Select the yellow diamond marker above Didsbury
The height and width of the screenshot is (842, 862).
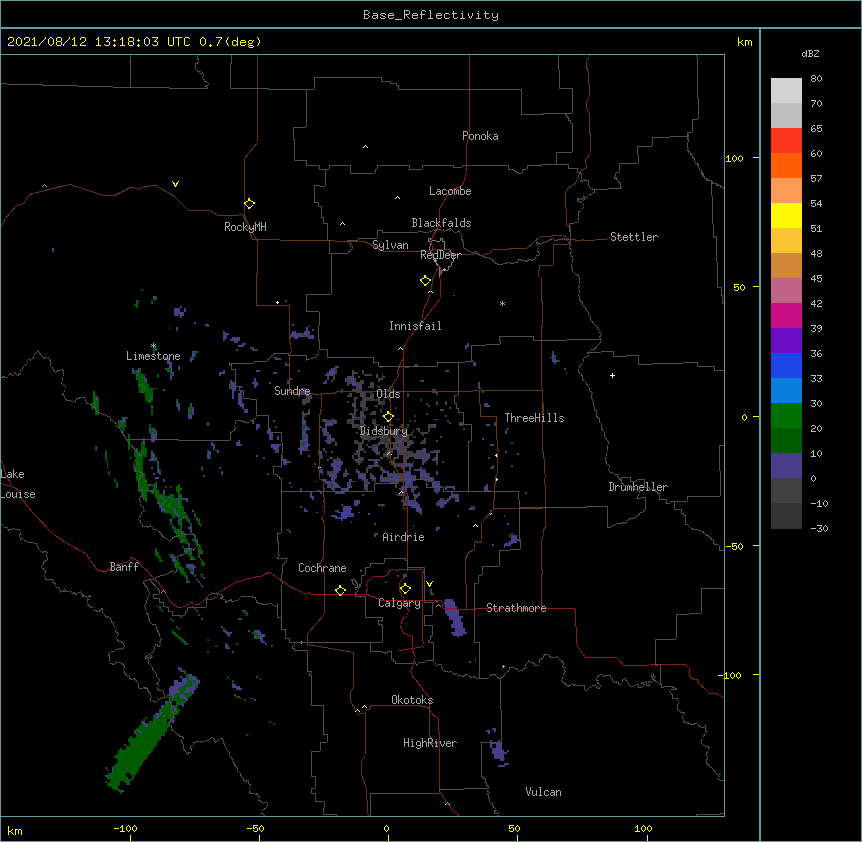(x=388, y=416)
